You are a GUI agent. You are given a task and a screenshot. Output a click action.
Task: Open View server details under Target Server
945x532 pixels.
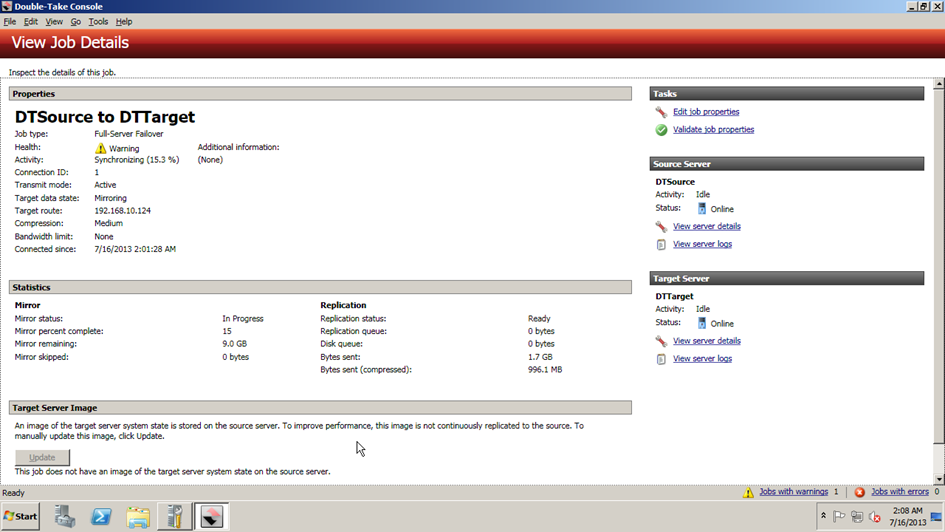pos(706,341)
